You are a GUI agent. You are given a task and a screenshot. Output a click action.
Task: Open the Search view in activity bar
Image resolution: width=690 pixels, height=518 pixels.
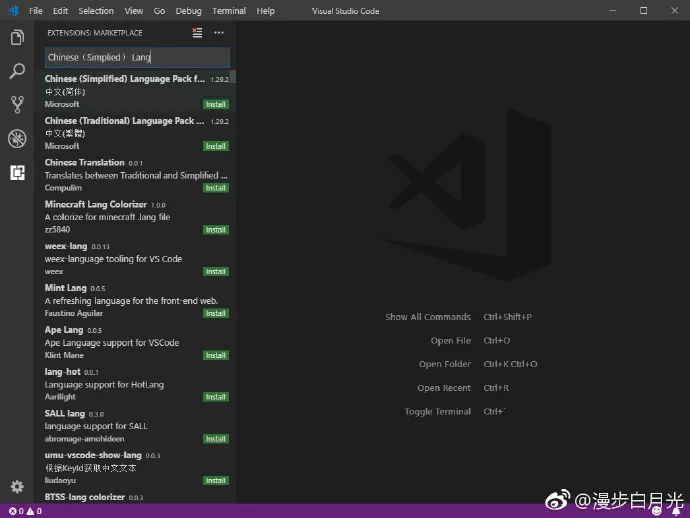[x=17, y=71]
